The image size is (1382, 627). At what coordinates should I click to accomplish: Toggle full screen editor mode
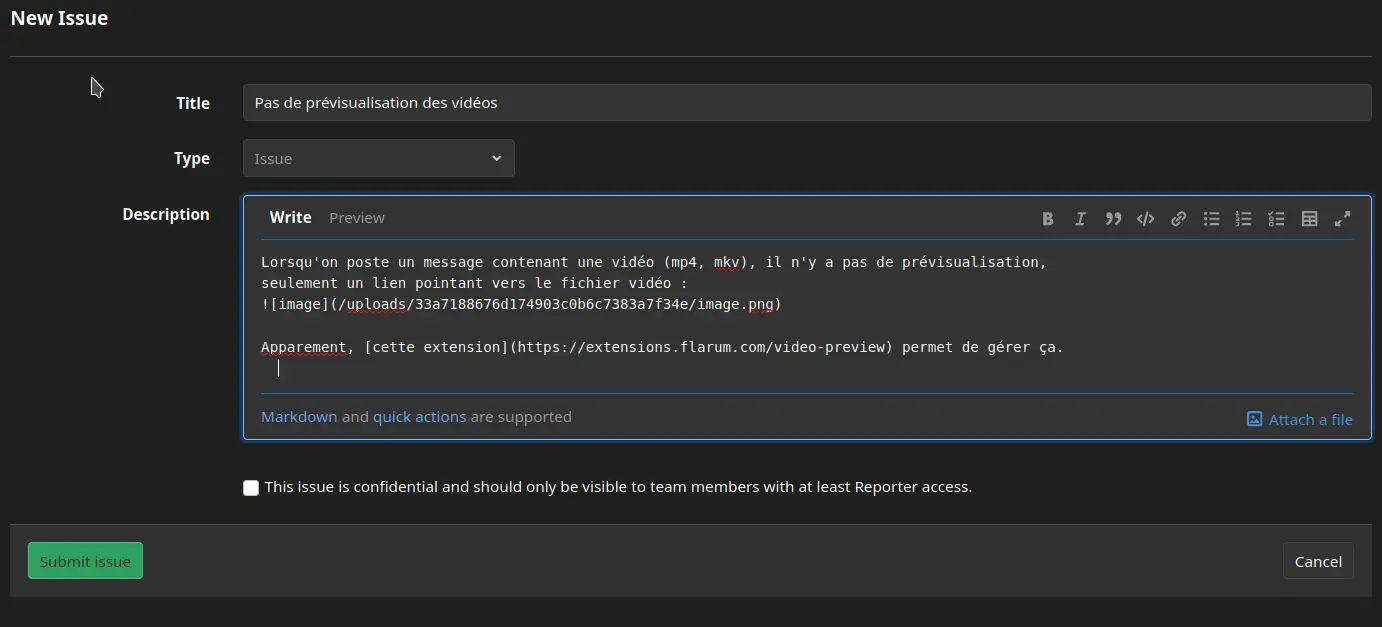[x=1343, y=219]
